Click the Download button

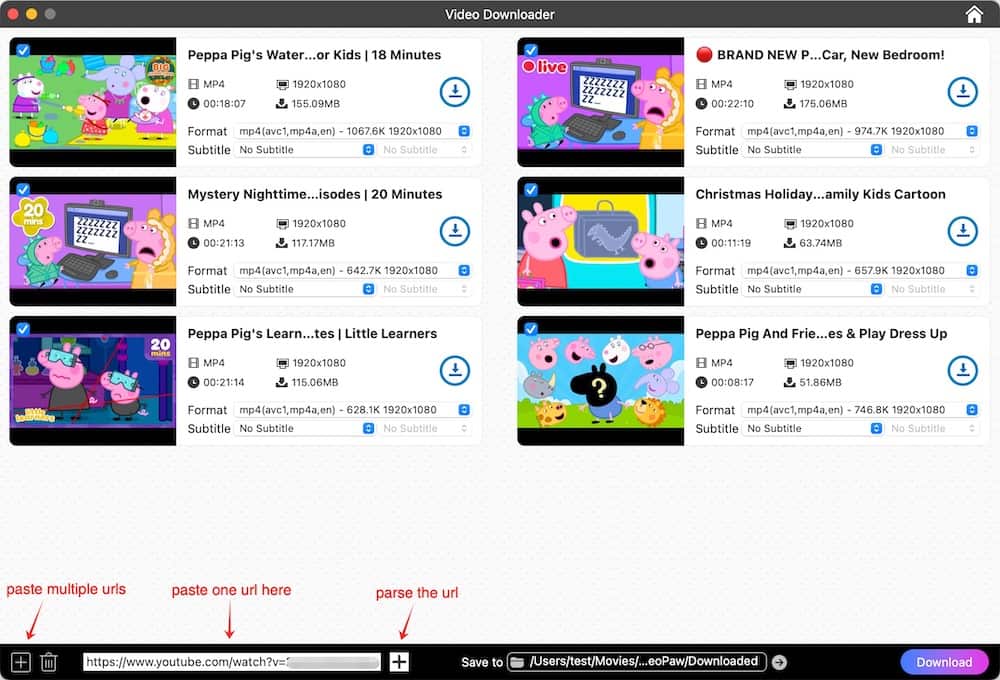[x=944, y=662]
